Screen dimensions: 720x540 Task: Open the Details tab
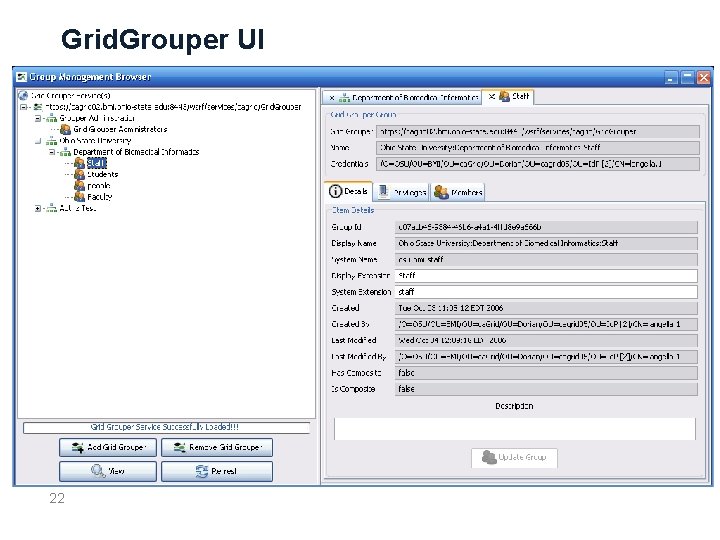349,191
